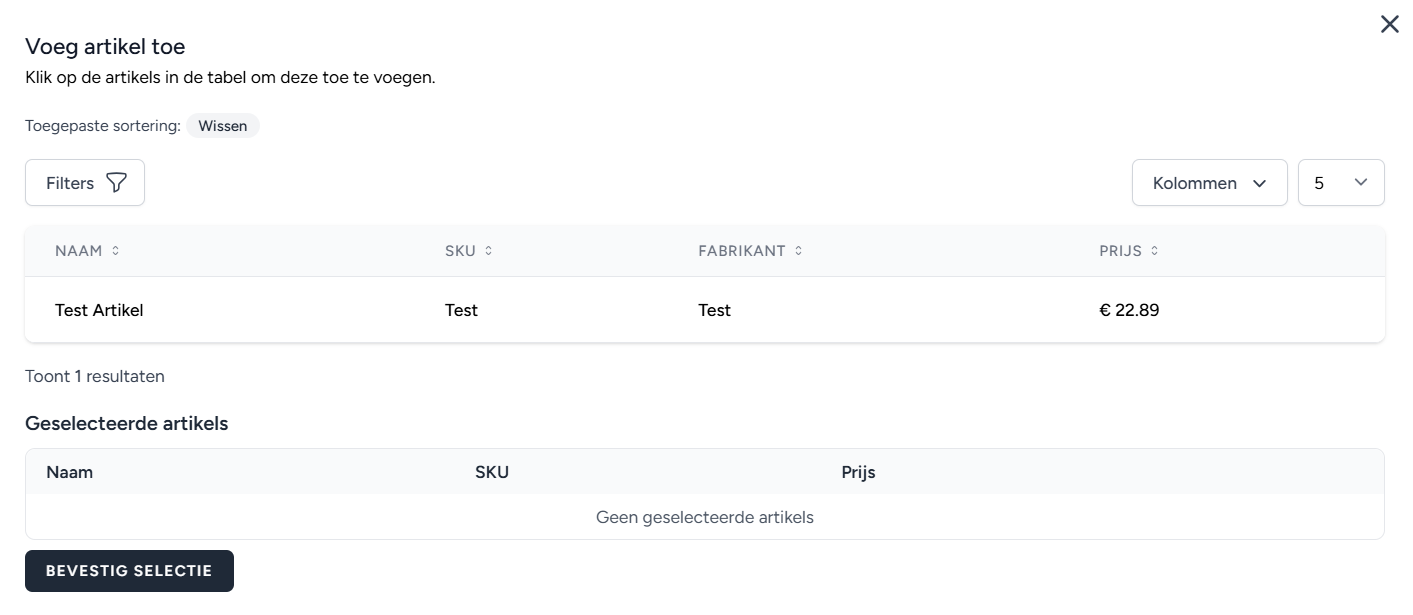The width and height of the screenshot is (1413, 615).
Task: Open the Kolommen dropdown
Action: [x=1210, y=183]
